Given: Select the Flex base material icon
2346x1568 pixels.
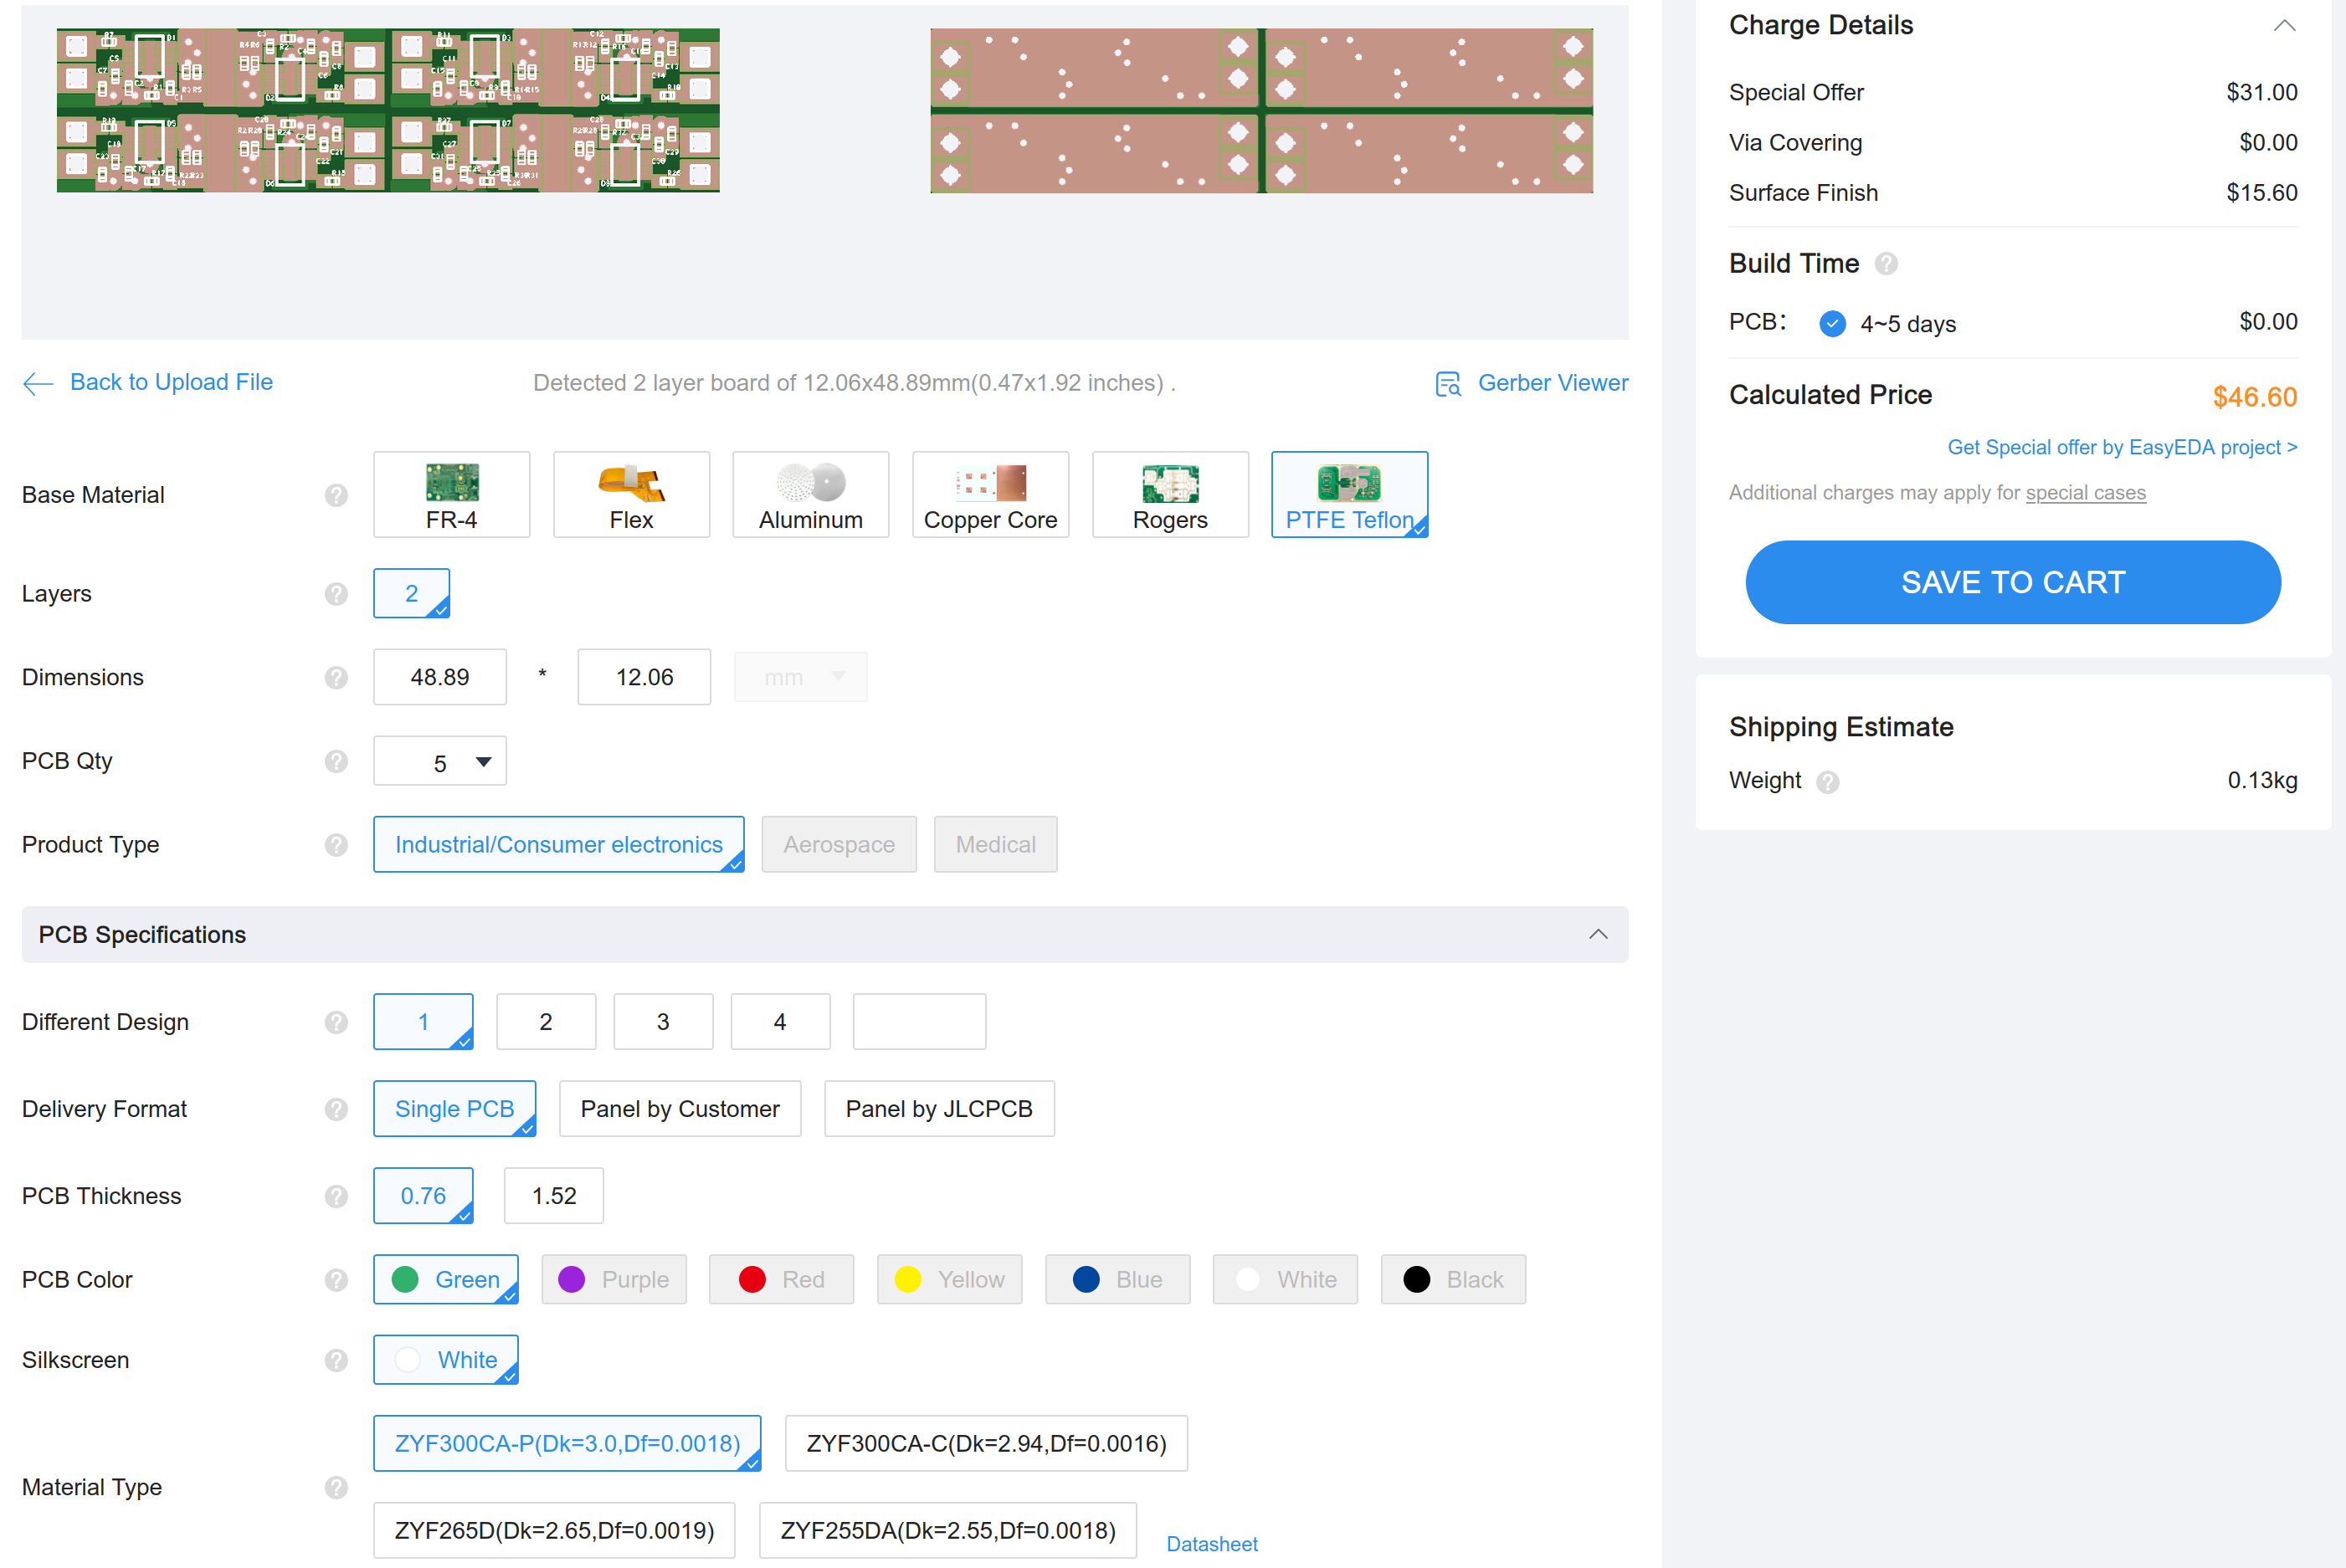Looking at the screenshot, I should pos(631,484).
